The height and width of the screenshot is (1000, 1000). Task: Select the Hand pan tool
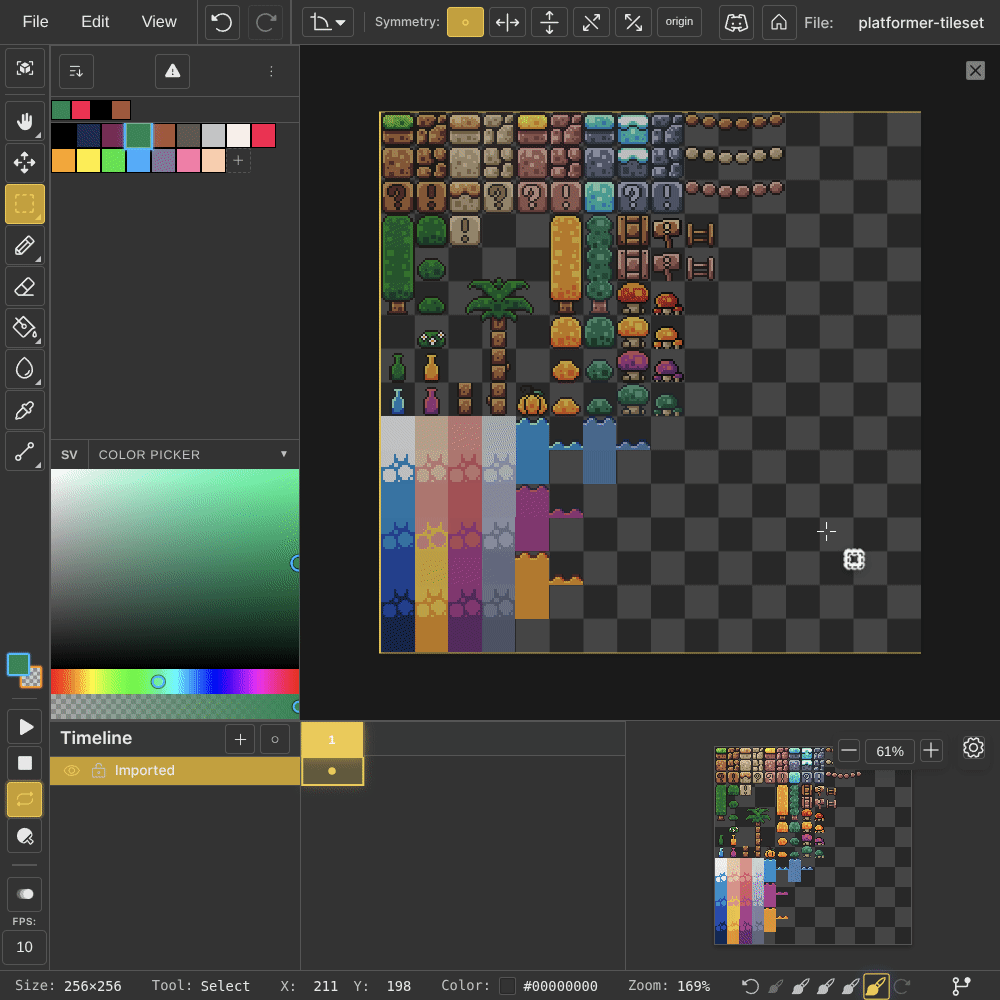25,121
